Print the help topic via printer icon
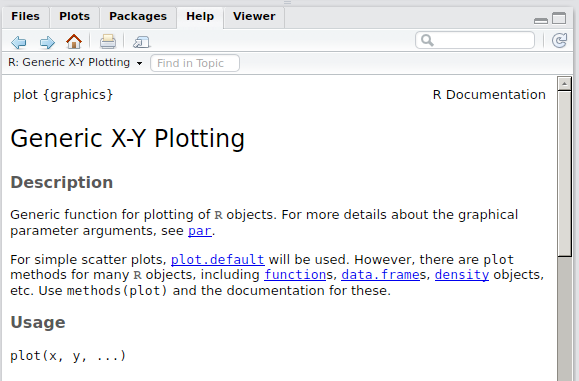 108,41
